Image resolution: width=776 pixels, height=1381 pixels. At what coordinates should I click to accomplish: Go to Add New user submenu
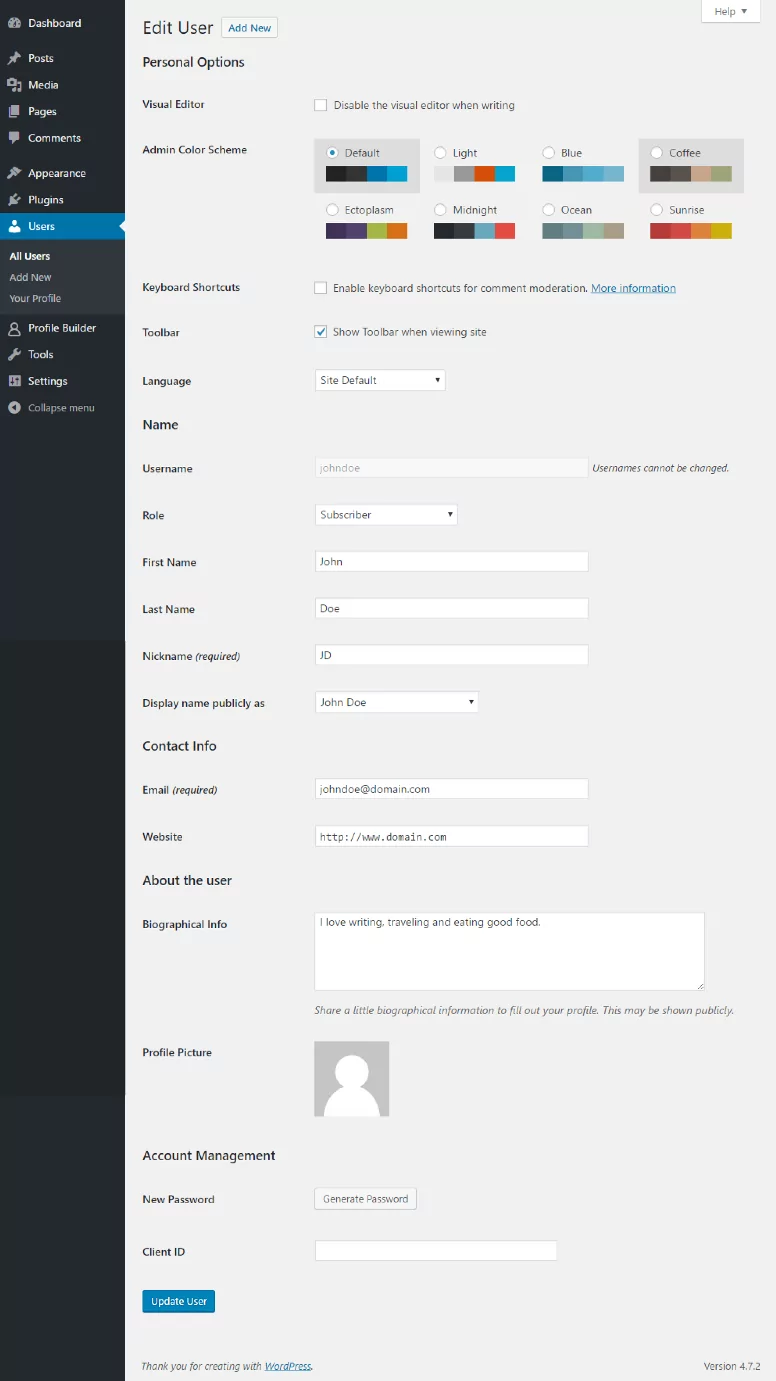(x=30, y=278)
